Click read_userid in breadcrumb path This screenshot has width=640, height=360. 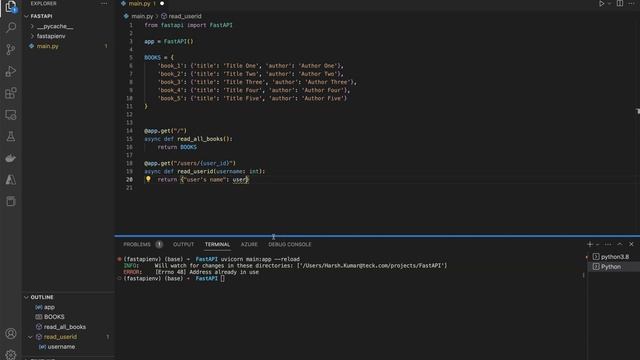(184, 16)
